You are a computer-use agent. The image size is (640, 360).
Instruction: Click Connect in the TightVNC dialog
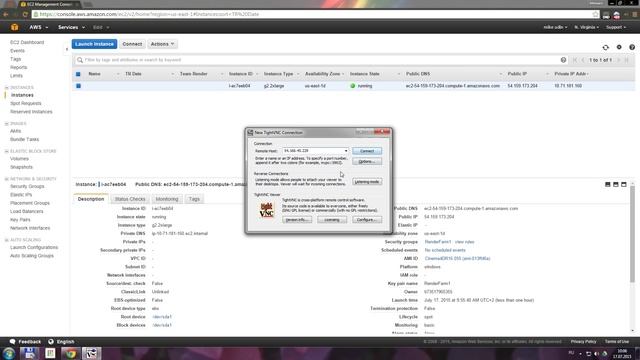tap(367, 151)
